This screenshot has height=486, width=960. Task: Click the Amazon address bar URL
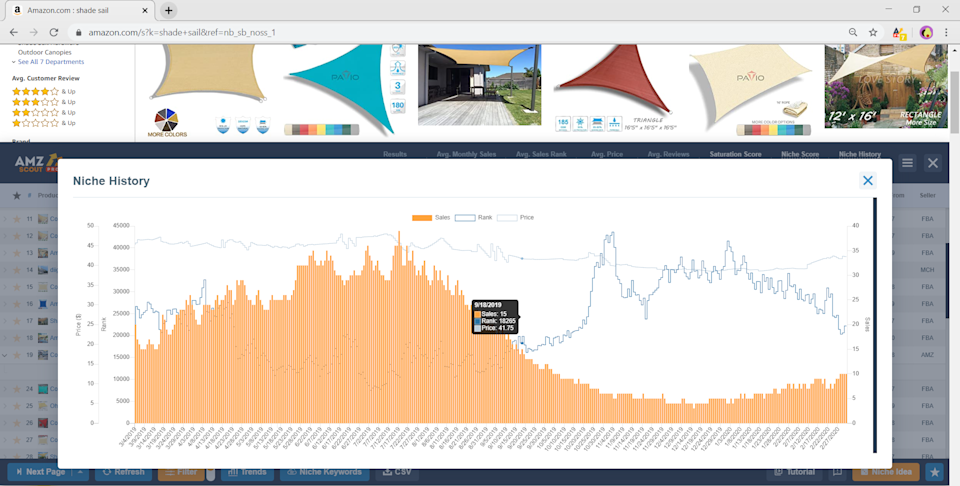click(182, 32)
